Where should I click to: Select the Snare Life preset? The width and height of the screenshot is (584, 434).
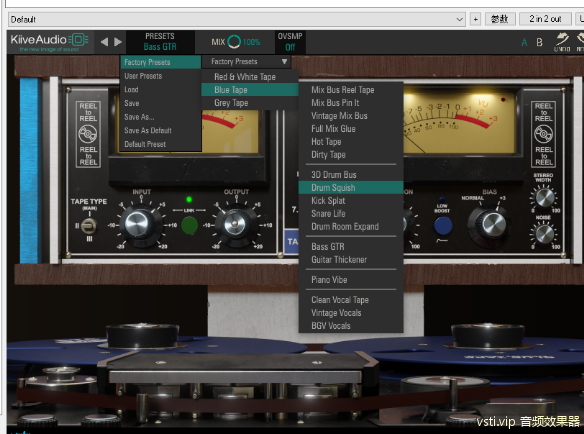point(351,214)
